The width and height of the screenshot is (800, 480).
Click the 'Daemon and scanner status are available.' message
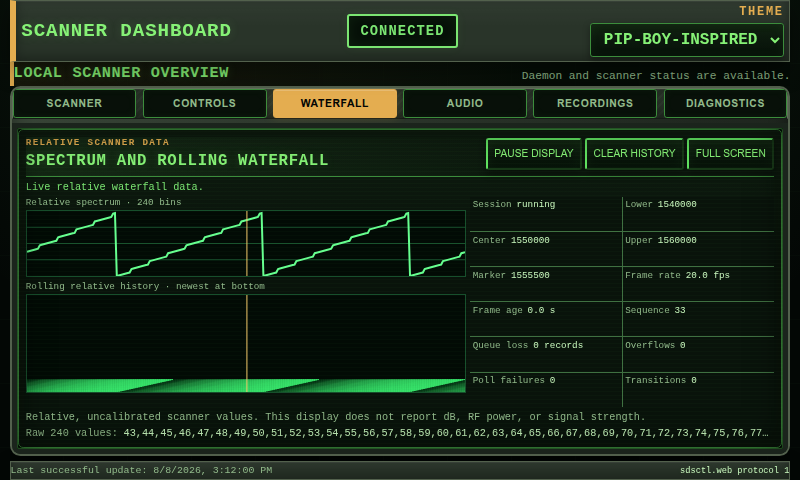655,75
